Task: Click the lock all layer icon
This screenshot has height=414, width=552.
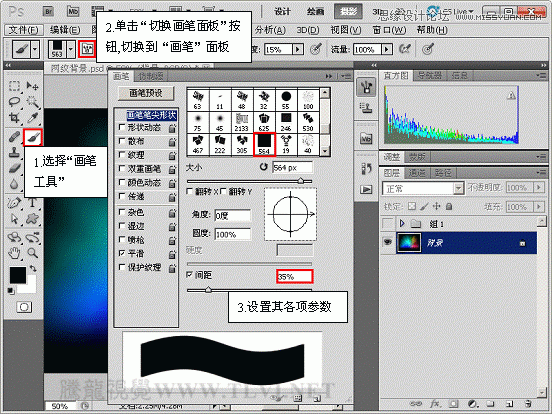Action: coord(449,206)
